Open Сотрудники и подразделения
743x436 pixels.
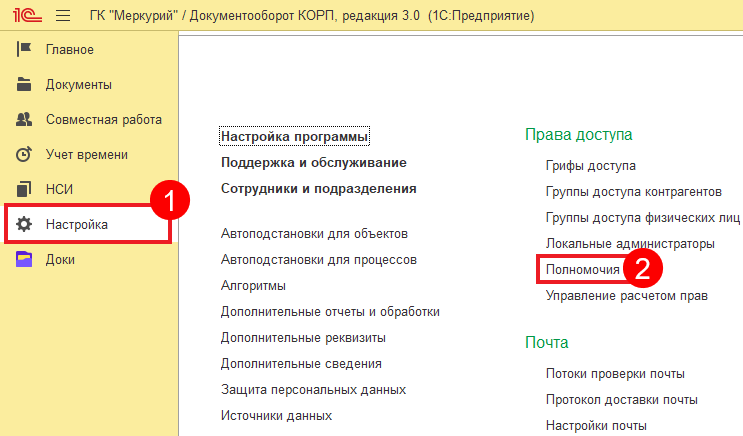click(318, 188)
